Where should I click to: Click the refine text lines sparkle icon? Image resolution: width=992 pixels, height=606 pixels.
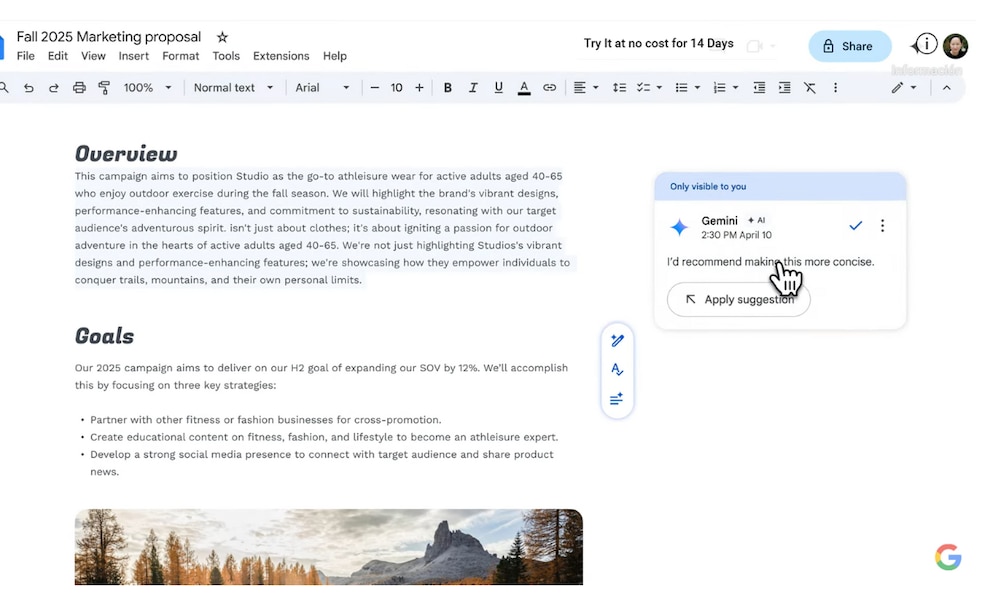(617, 399)
